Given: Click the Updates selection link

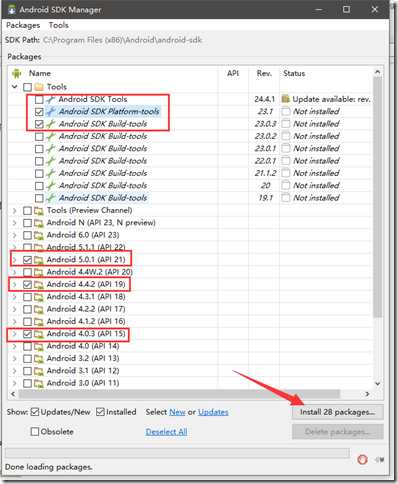Looking at the screenshot, I should coord(213,412).
